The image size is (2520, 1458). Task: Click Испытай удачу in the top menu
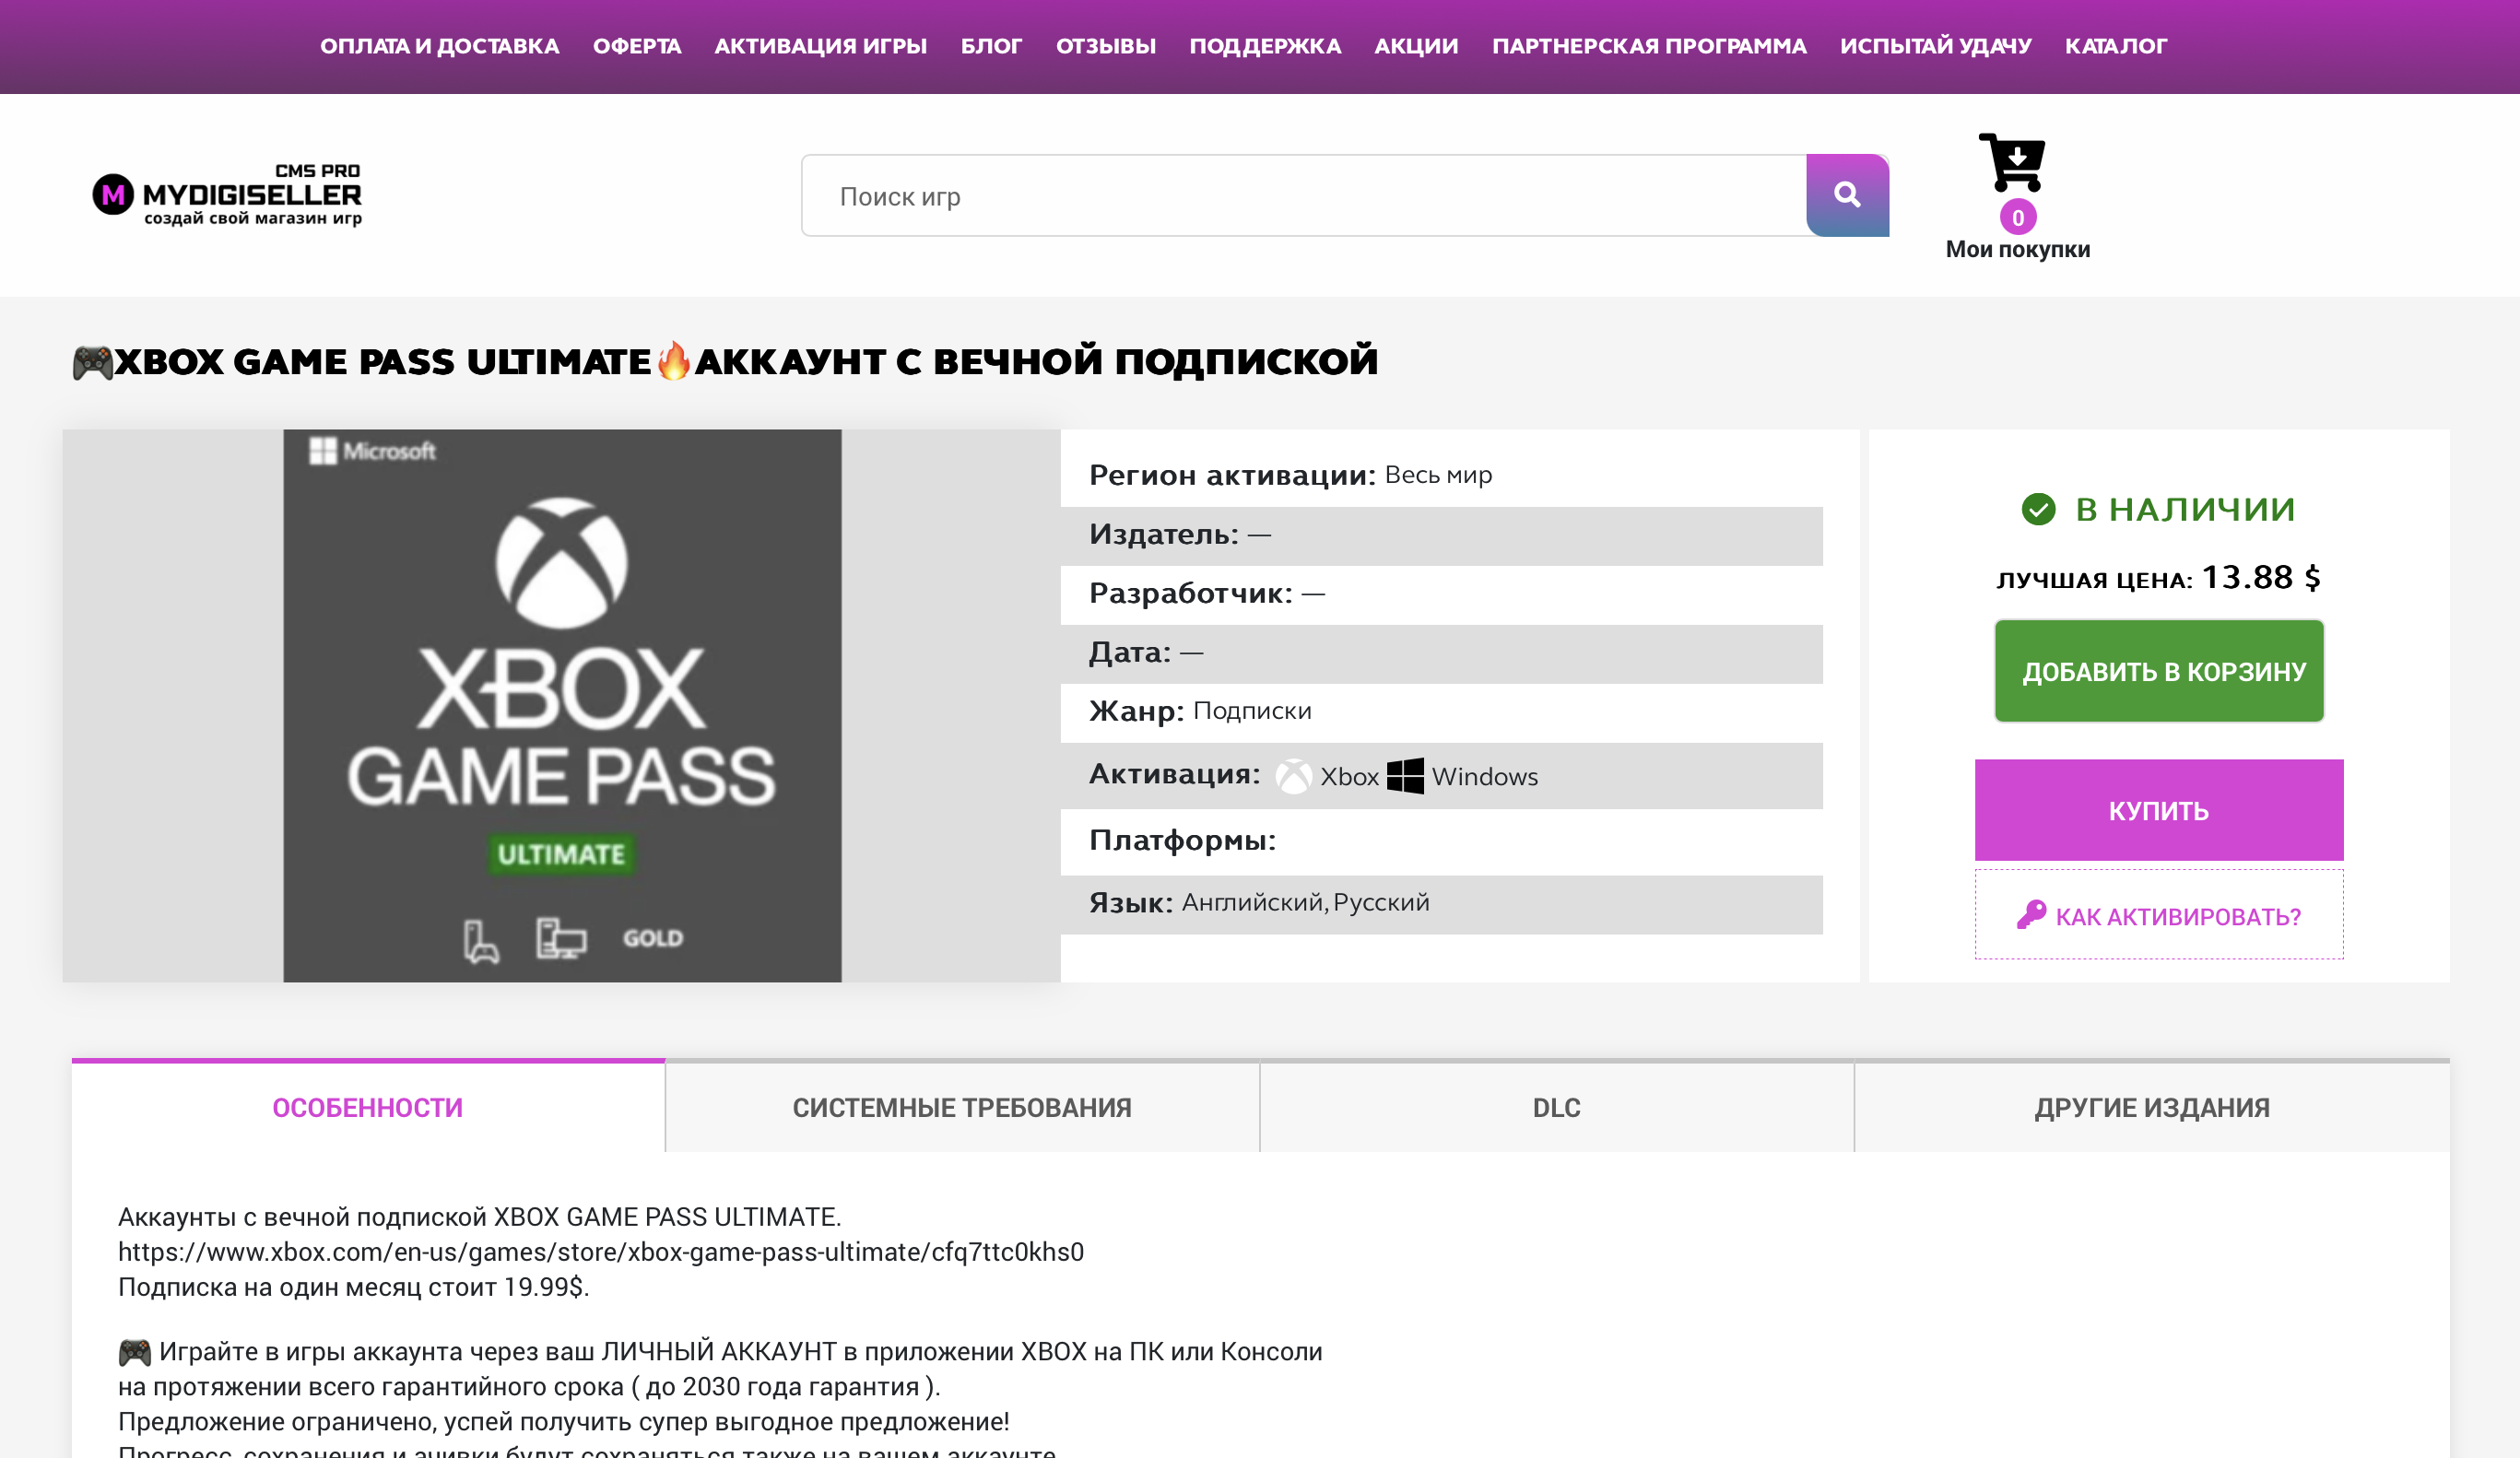click(x=1936, y=46)
